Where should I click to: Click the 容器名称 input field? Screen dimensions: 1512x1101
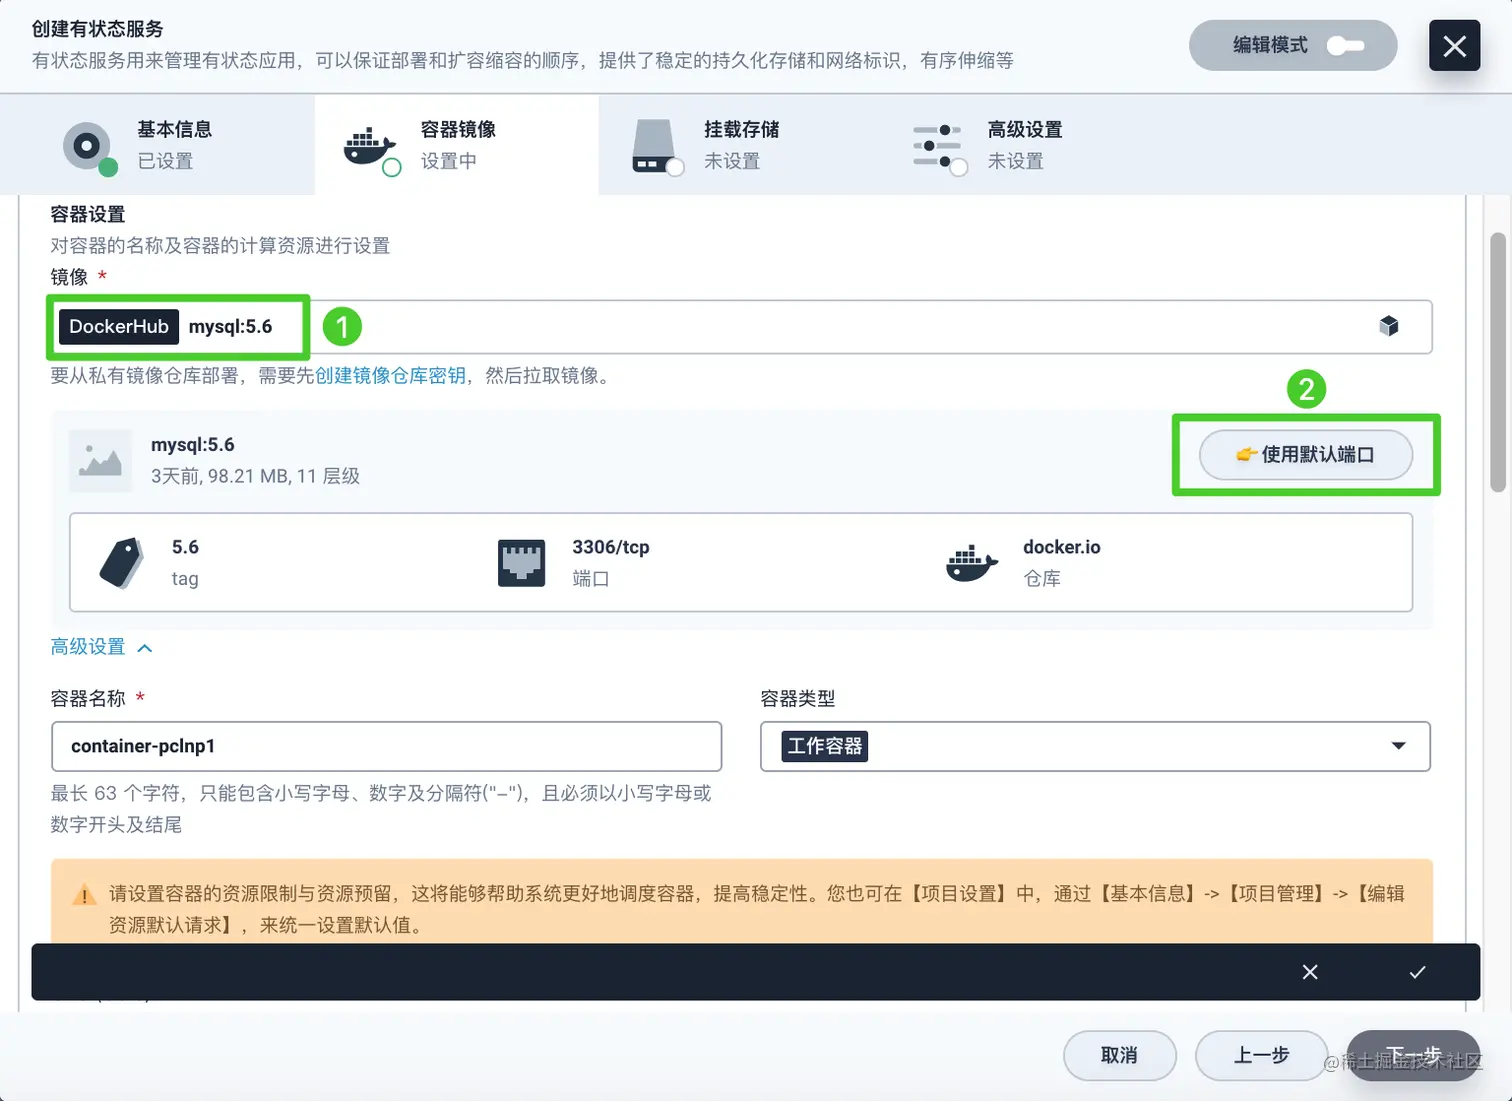[x=386, y=746]
